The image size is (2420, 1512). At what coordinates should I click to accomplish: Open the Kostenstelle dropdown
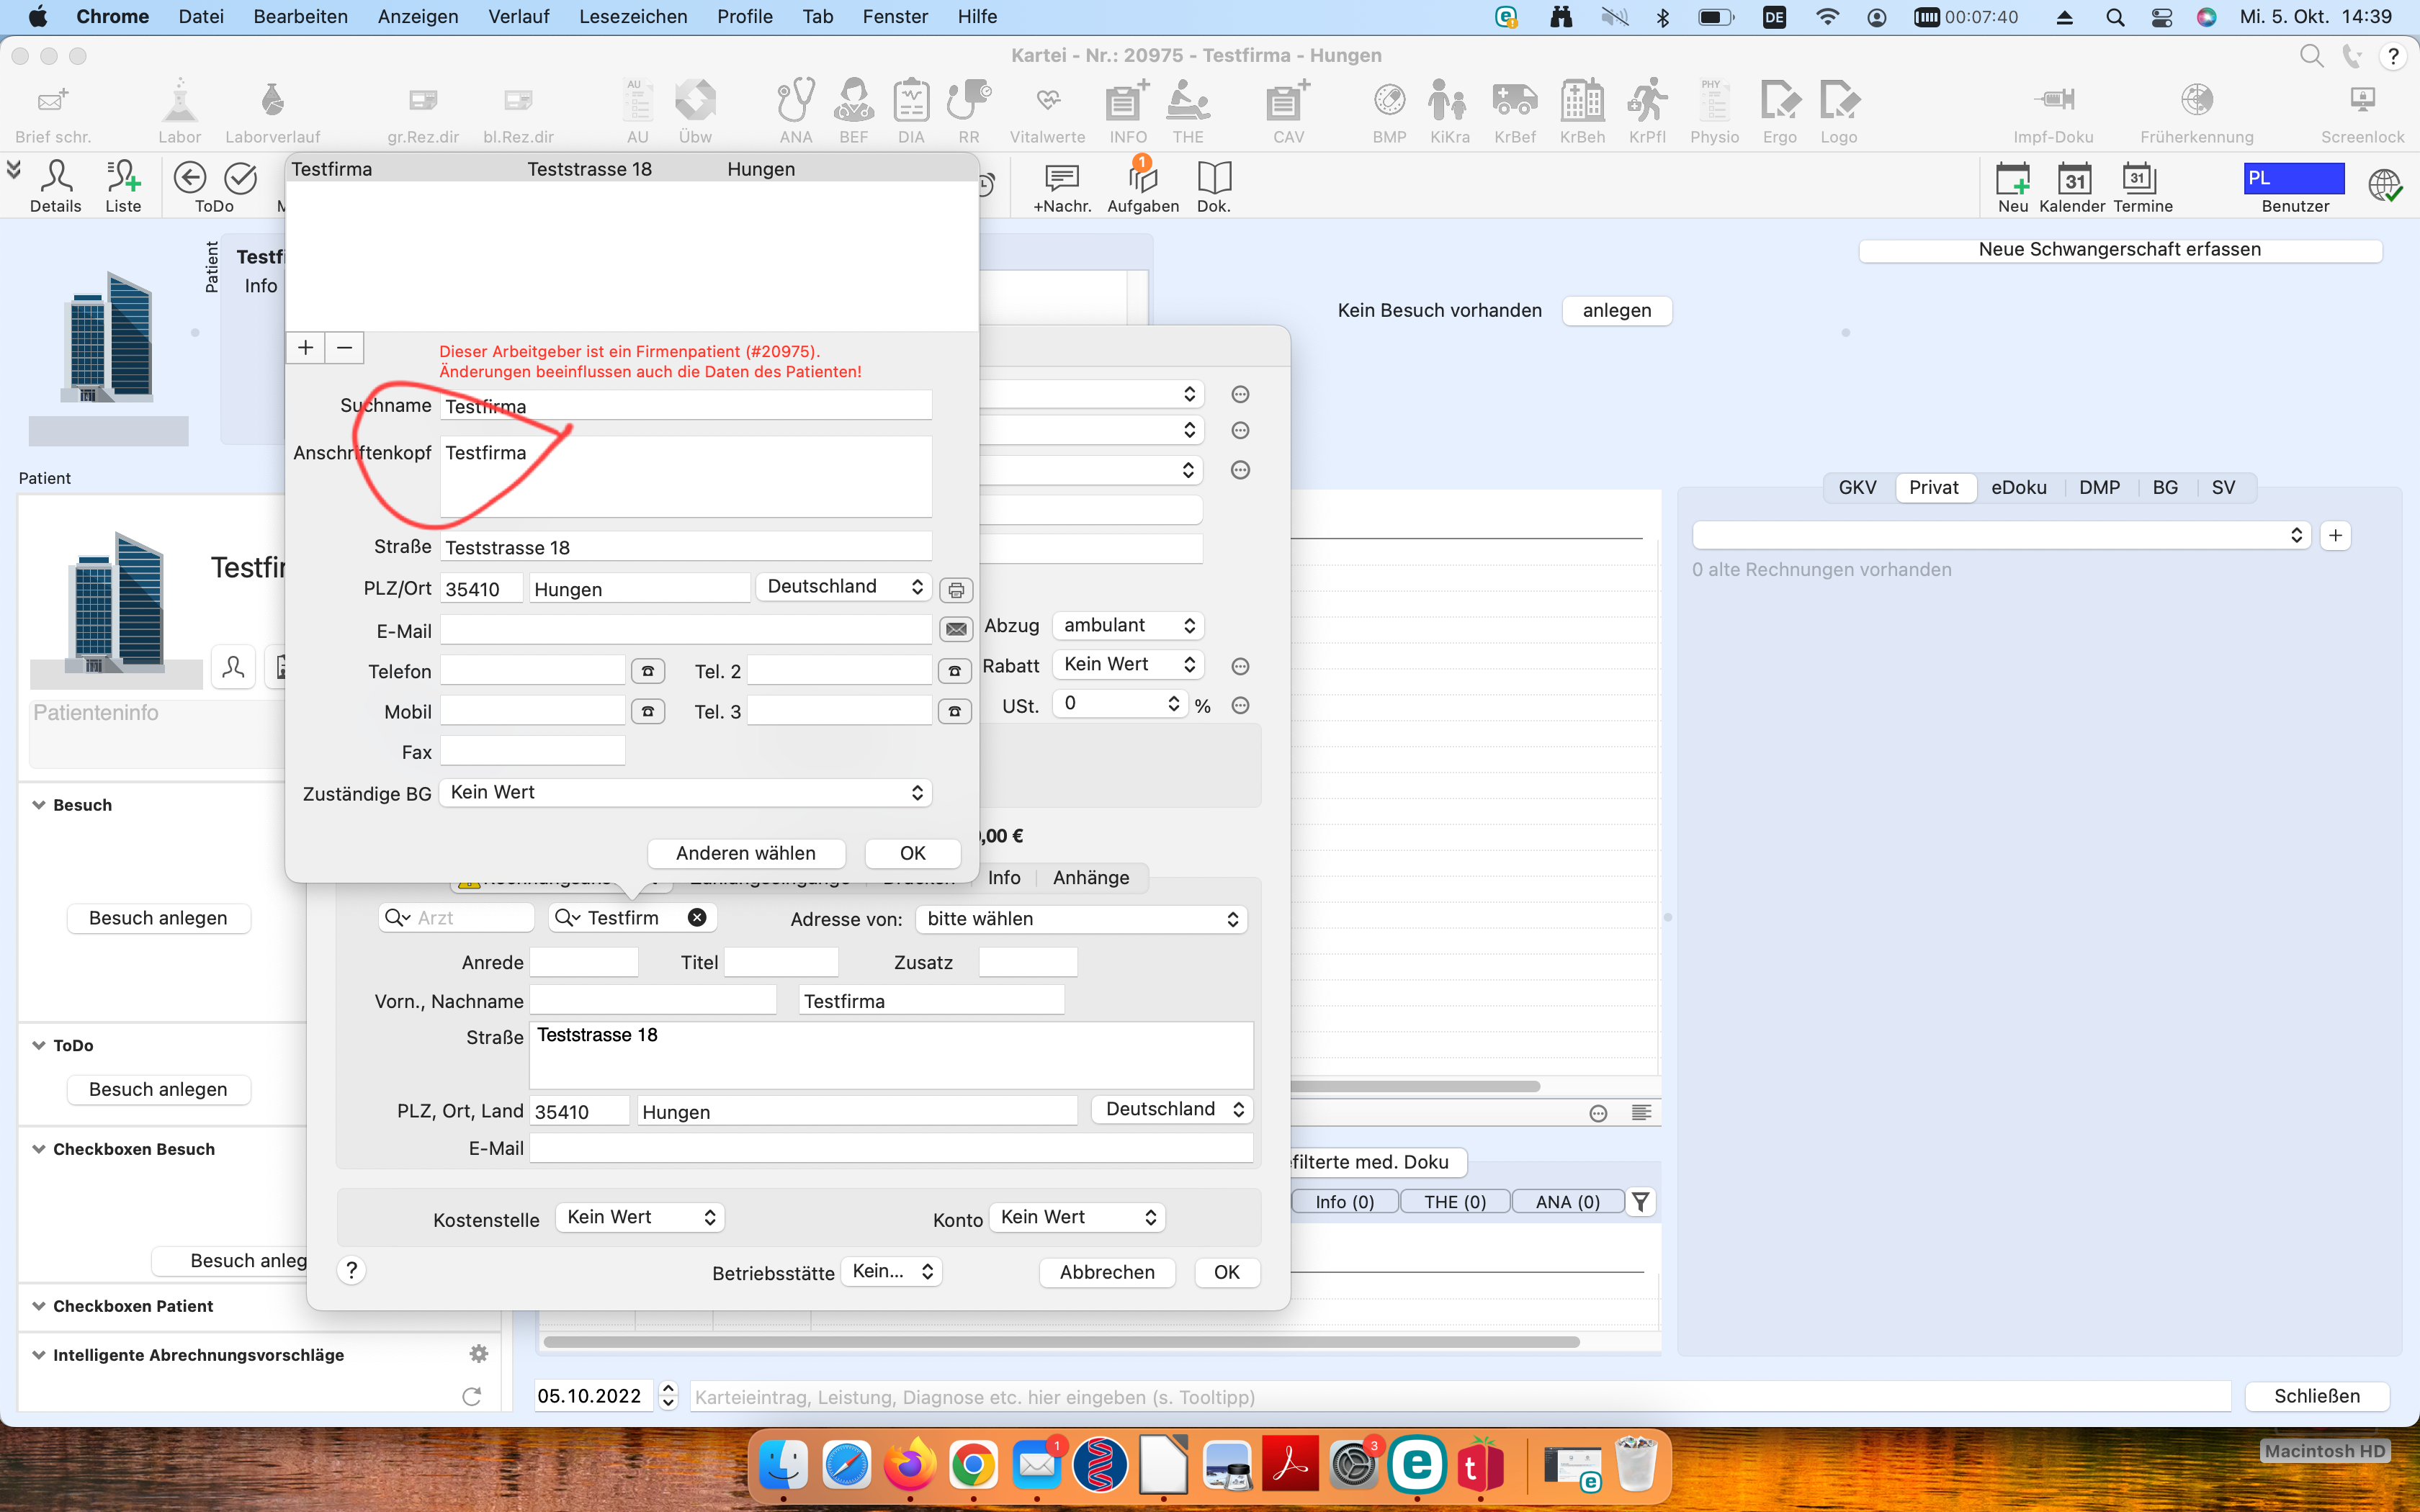tap(640, 1217)
